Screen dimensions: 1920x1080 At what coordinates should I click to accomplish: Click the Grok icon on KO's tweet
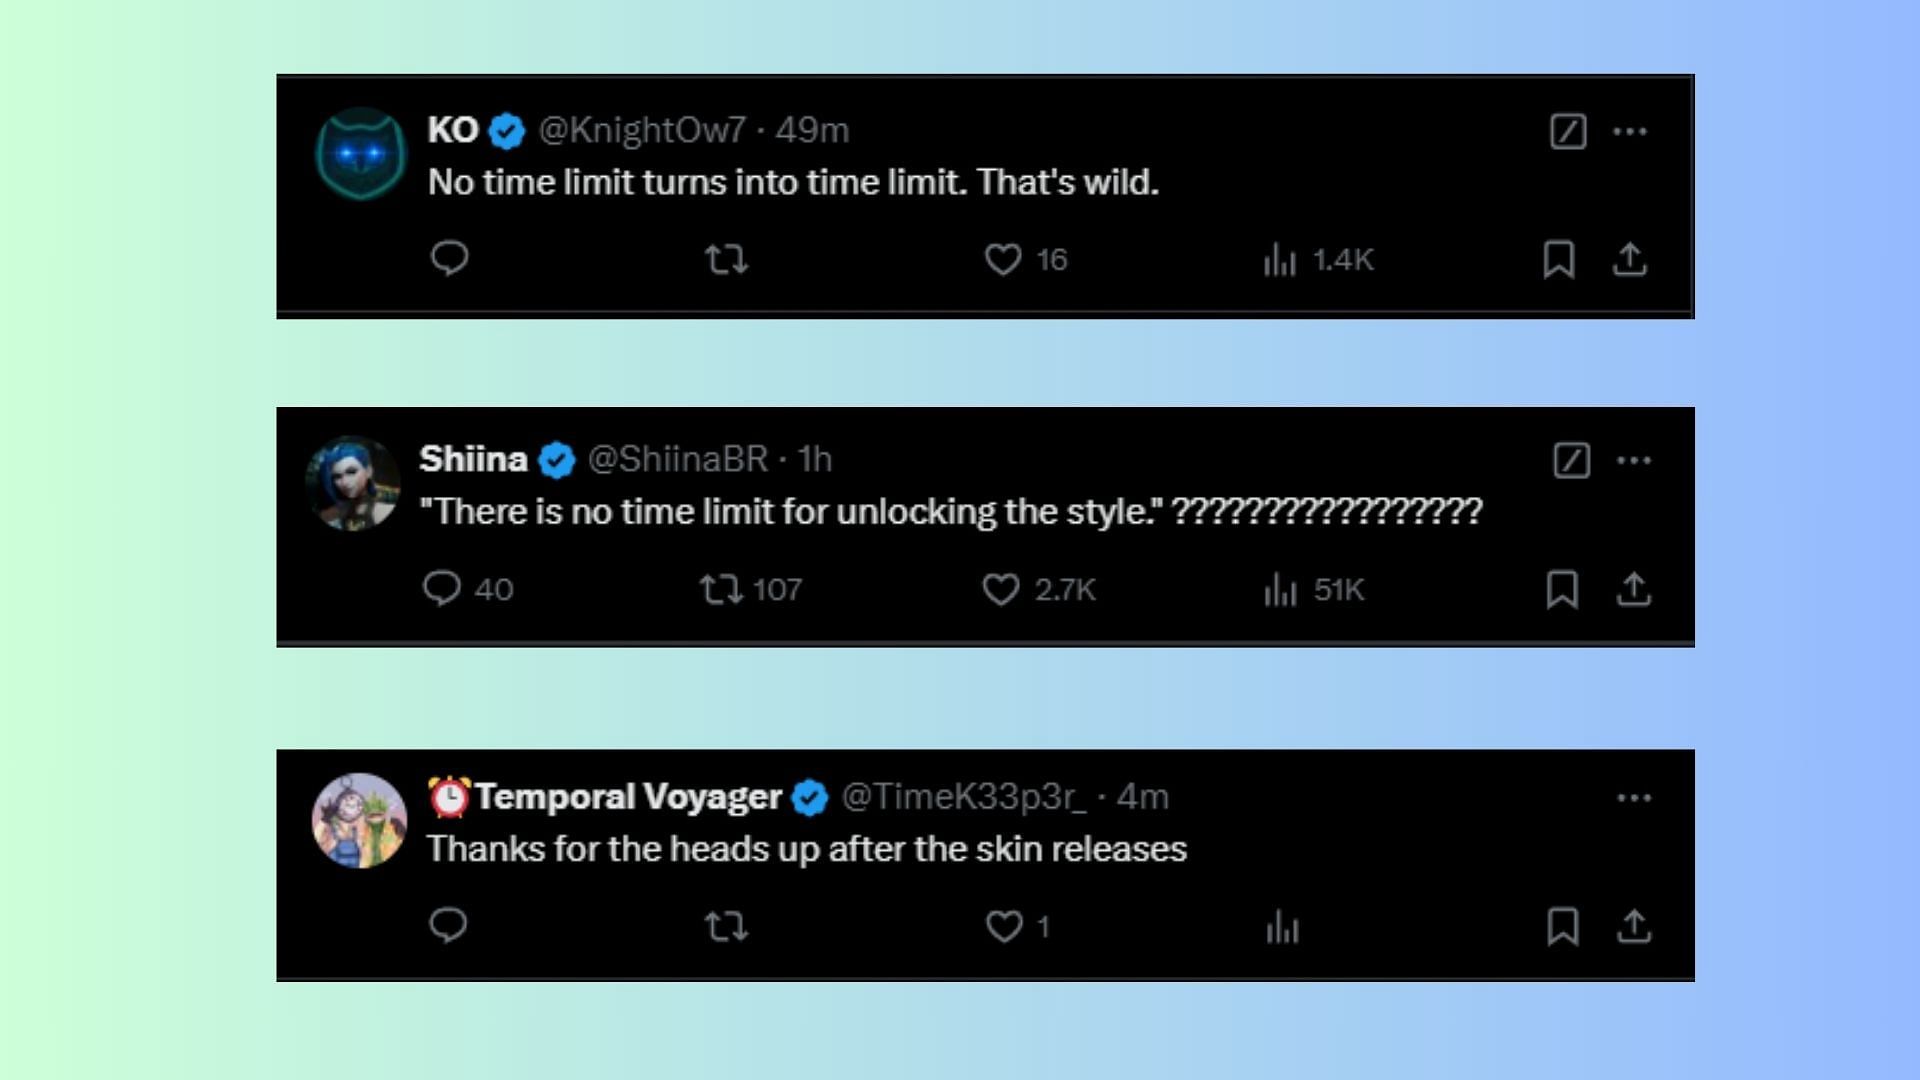click(x=1568, y=131)
